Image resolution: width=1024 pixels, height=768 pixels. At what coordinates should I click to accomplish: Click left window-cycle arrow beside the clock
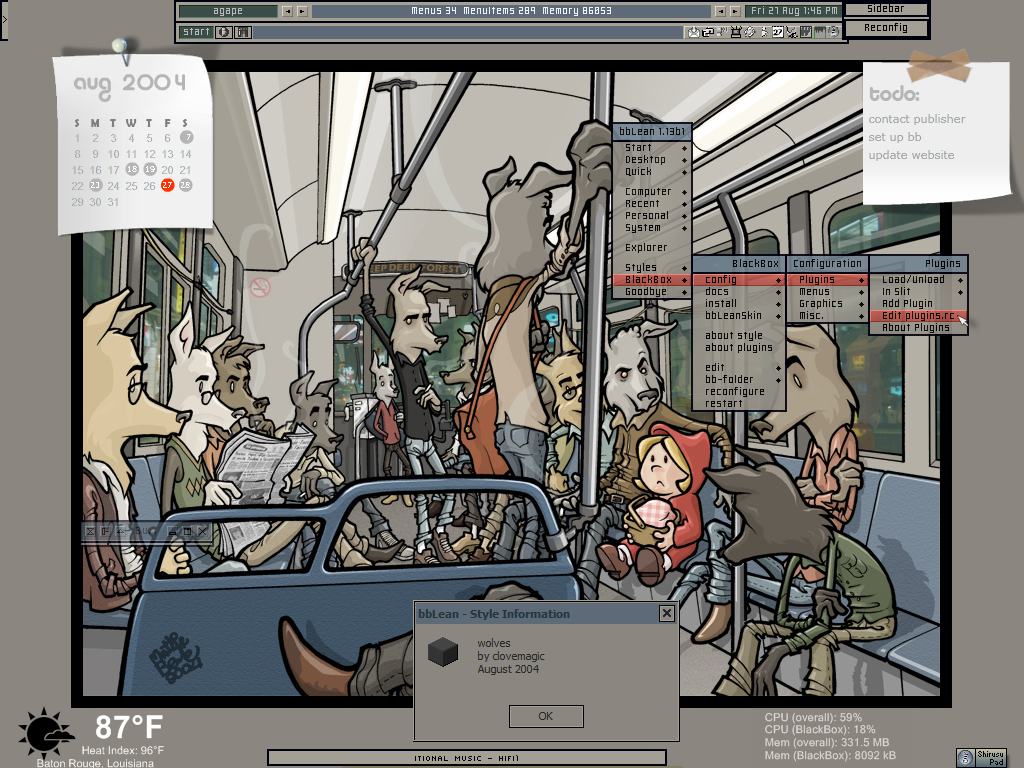pyautogui.click(x=720, y=11)
